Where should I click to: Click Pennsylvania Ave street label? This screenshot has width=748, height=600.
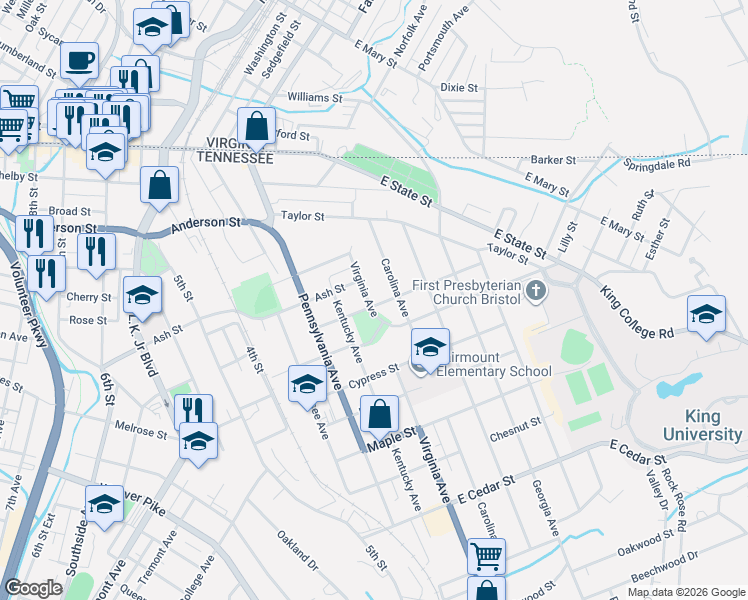tap(320, 341)
